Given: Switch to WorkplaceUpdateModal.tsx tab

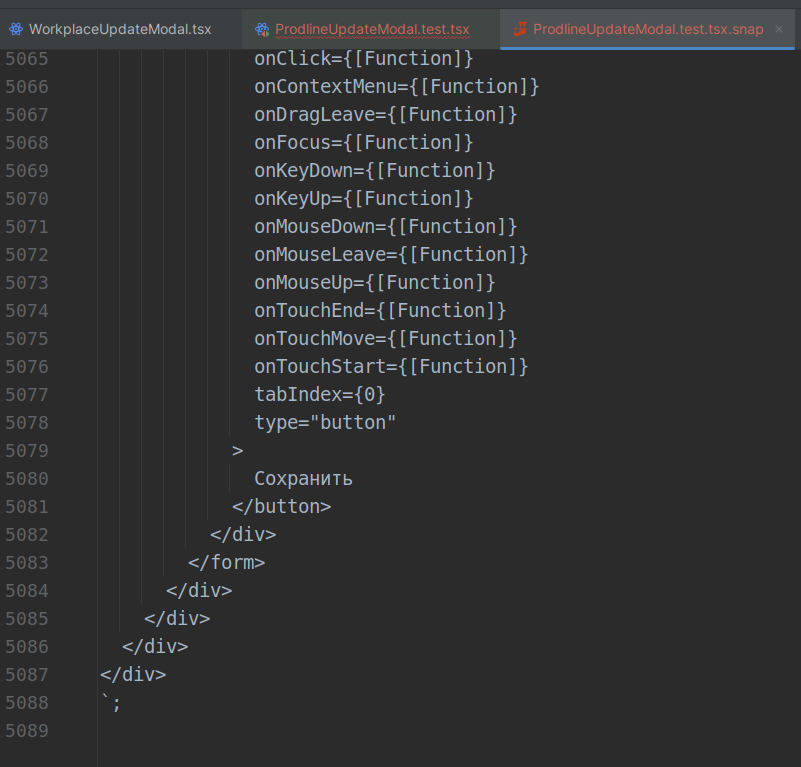Looking at the screenshot, I should pyautogui.click(x=120, y=29).
